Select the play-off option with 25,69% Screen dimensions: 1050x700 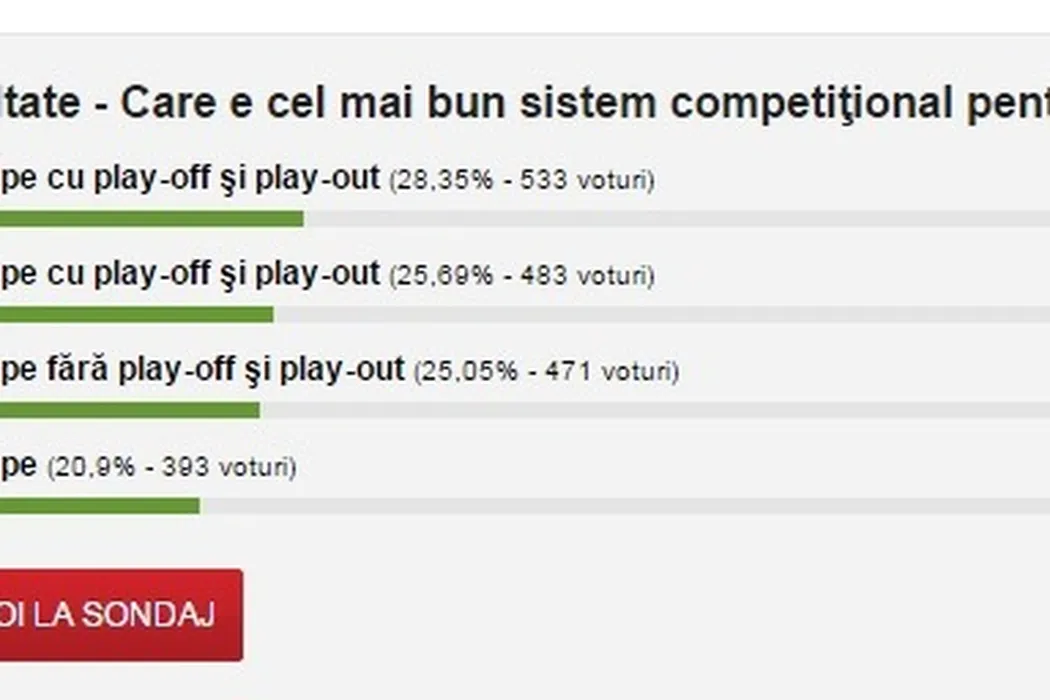(x=190, y=274)
